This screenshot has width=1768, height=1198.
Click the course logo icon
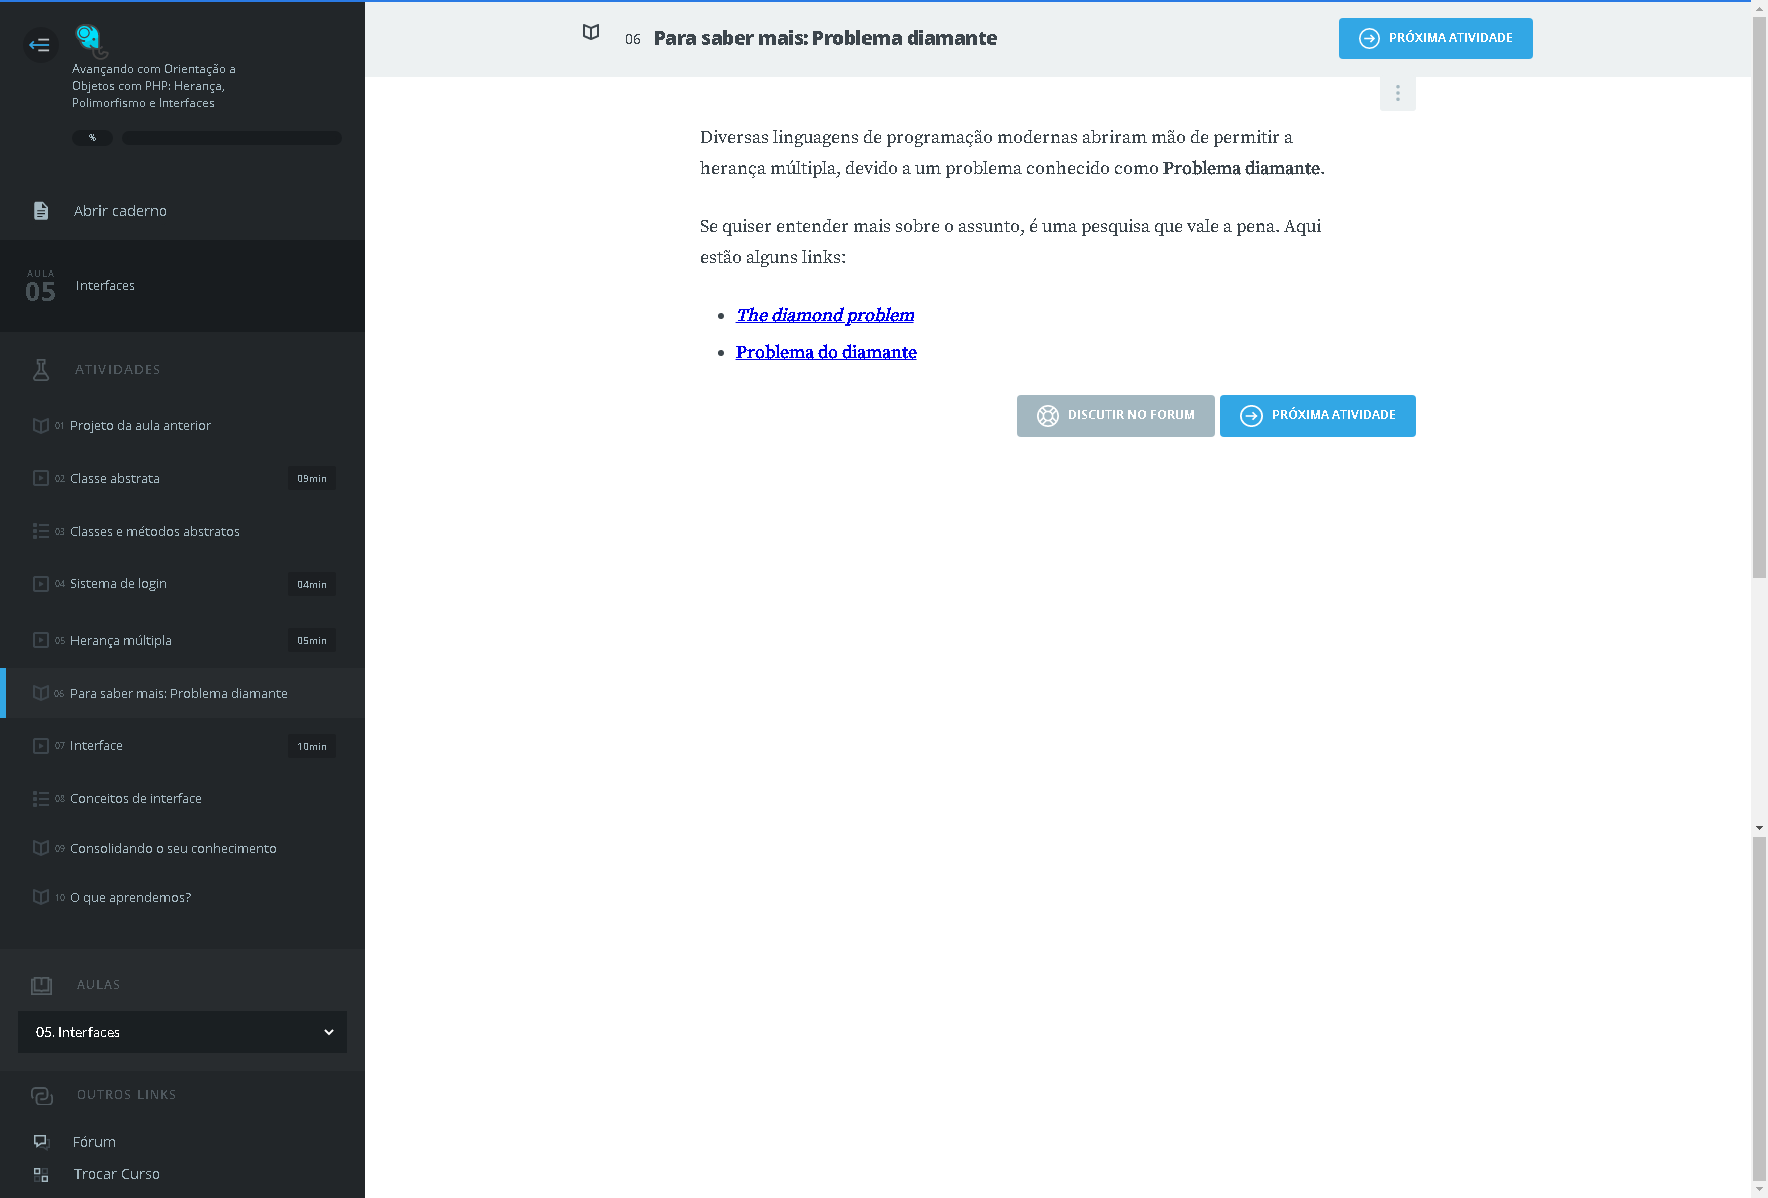coord(89,39)
